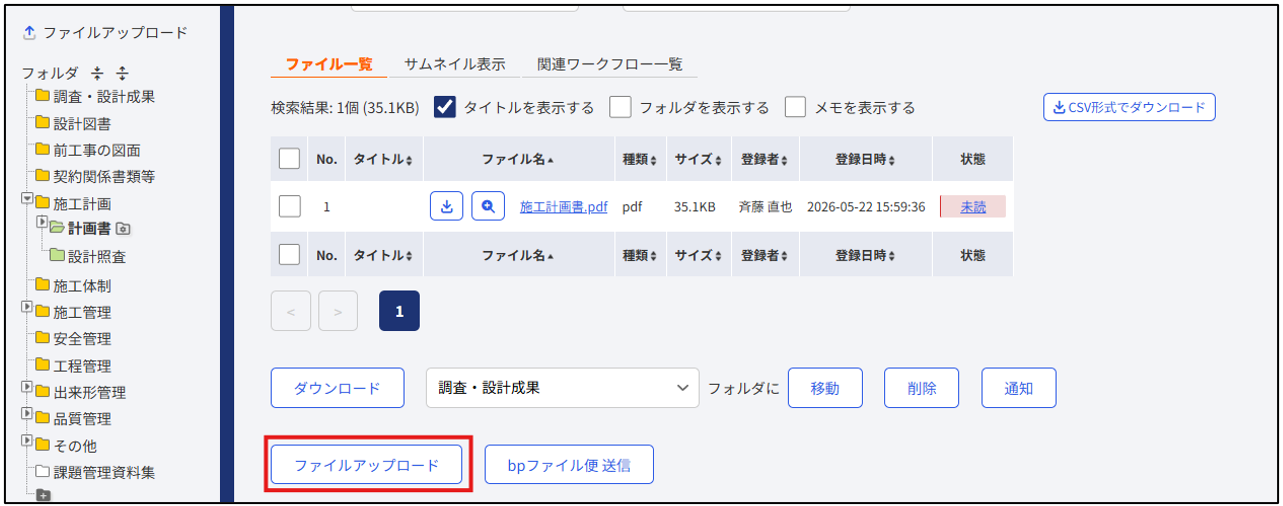
Task: Click the upload icon beside ファイルアップロード in sidebar
Action: tap(29, 33)
